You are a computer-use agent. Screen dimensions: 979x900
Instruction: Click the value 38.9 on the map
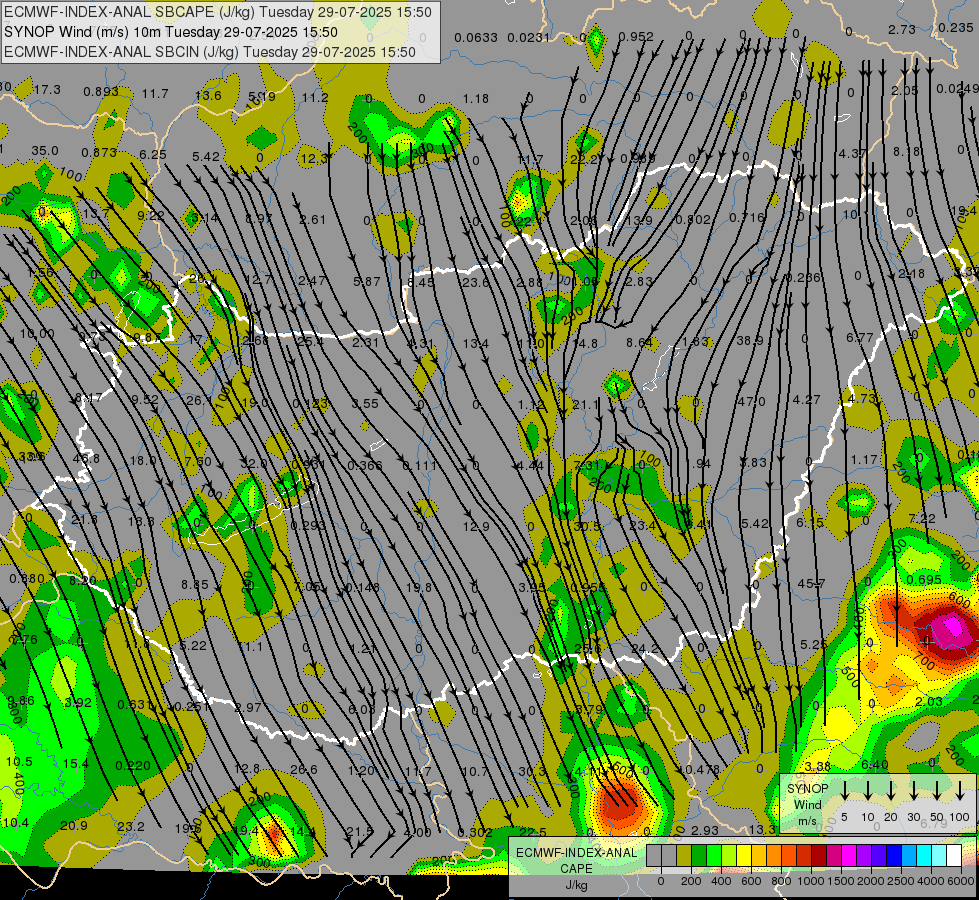pyautogui.click(x=750, y=340)
